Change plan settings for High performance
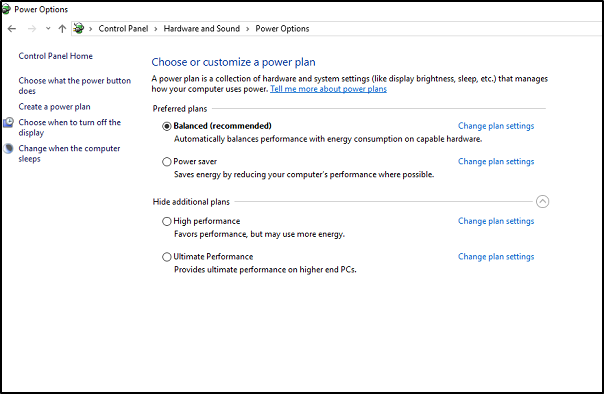 496,221
